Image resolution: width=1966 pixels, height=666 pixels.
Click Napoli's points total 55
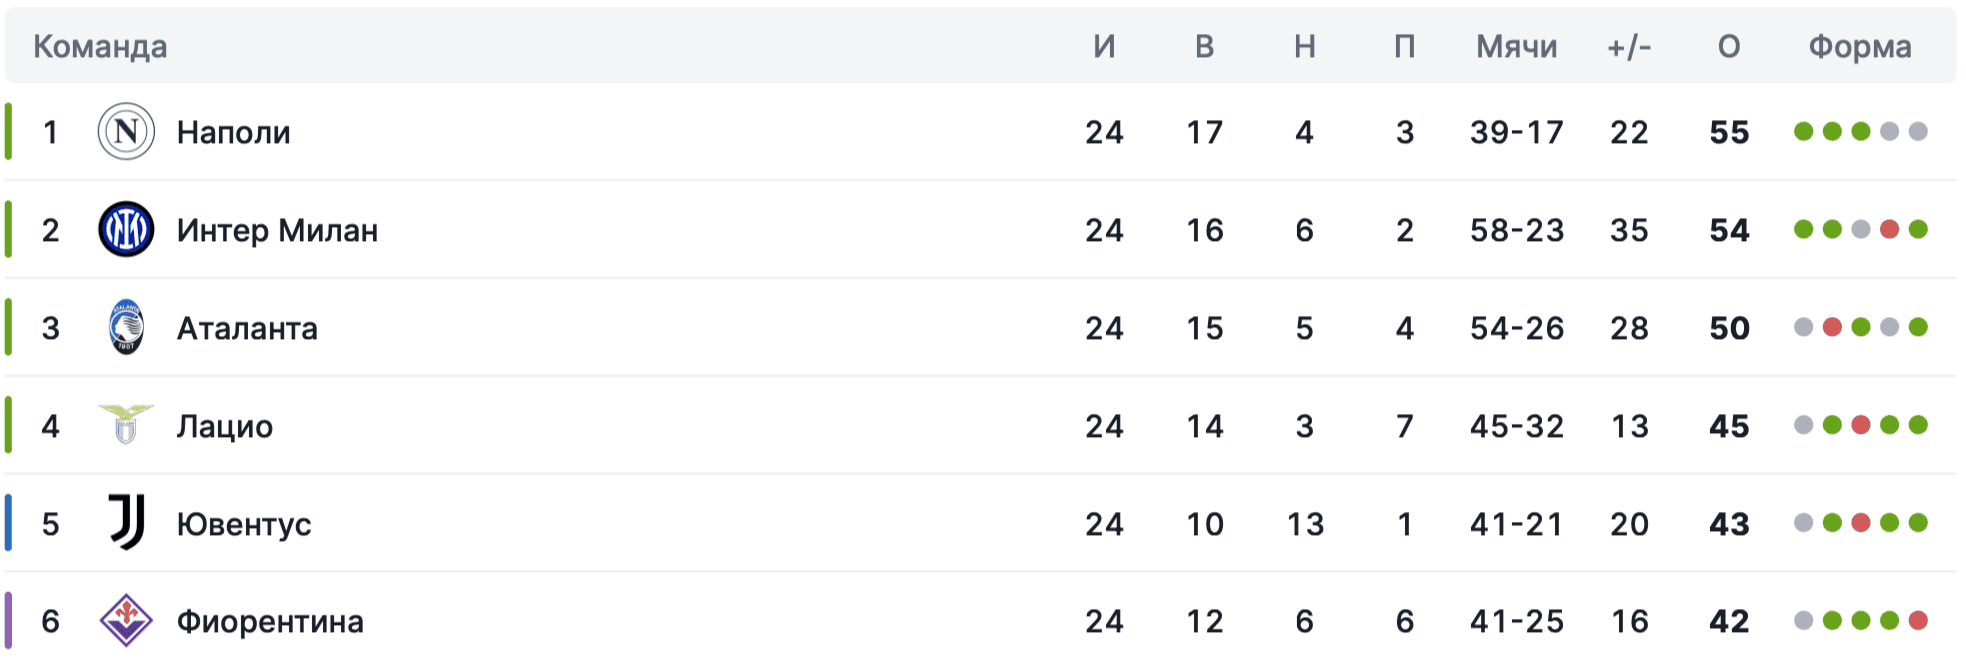[1729, 132]
